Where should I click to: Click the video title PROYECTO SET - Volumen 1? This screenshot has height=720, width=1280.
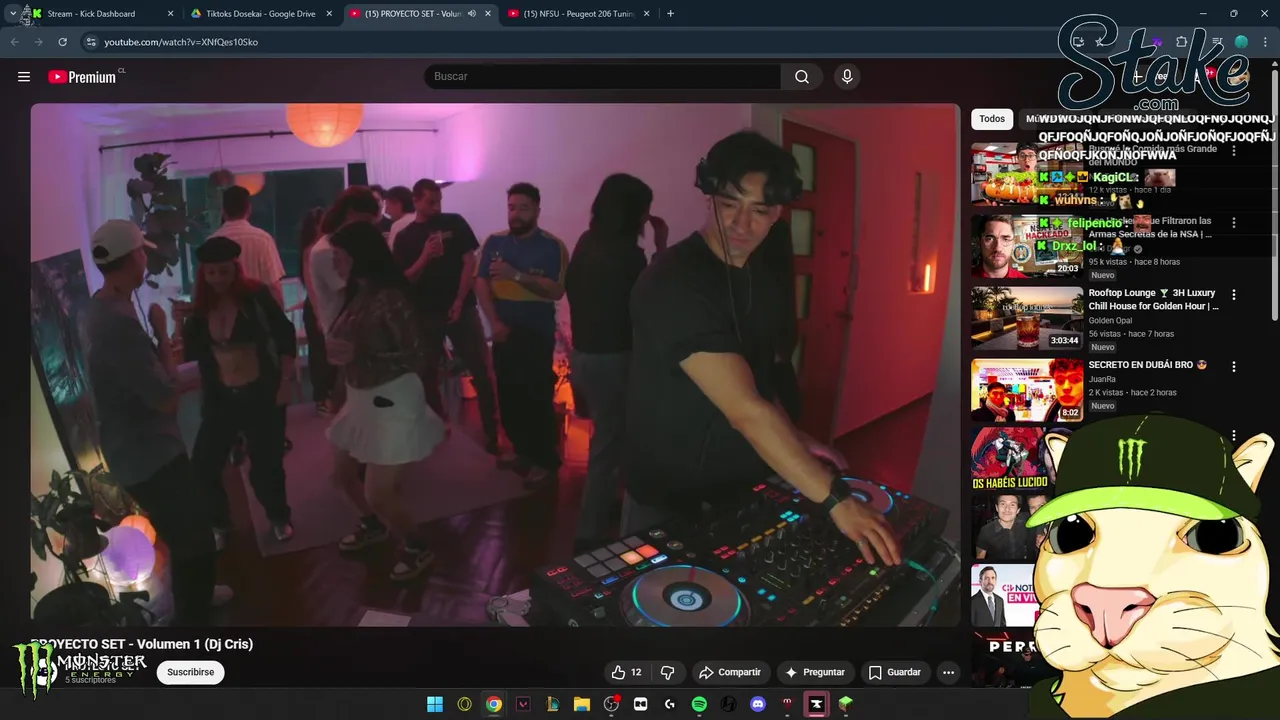(x=142, y=644)
